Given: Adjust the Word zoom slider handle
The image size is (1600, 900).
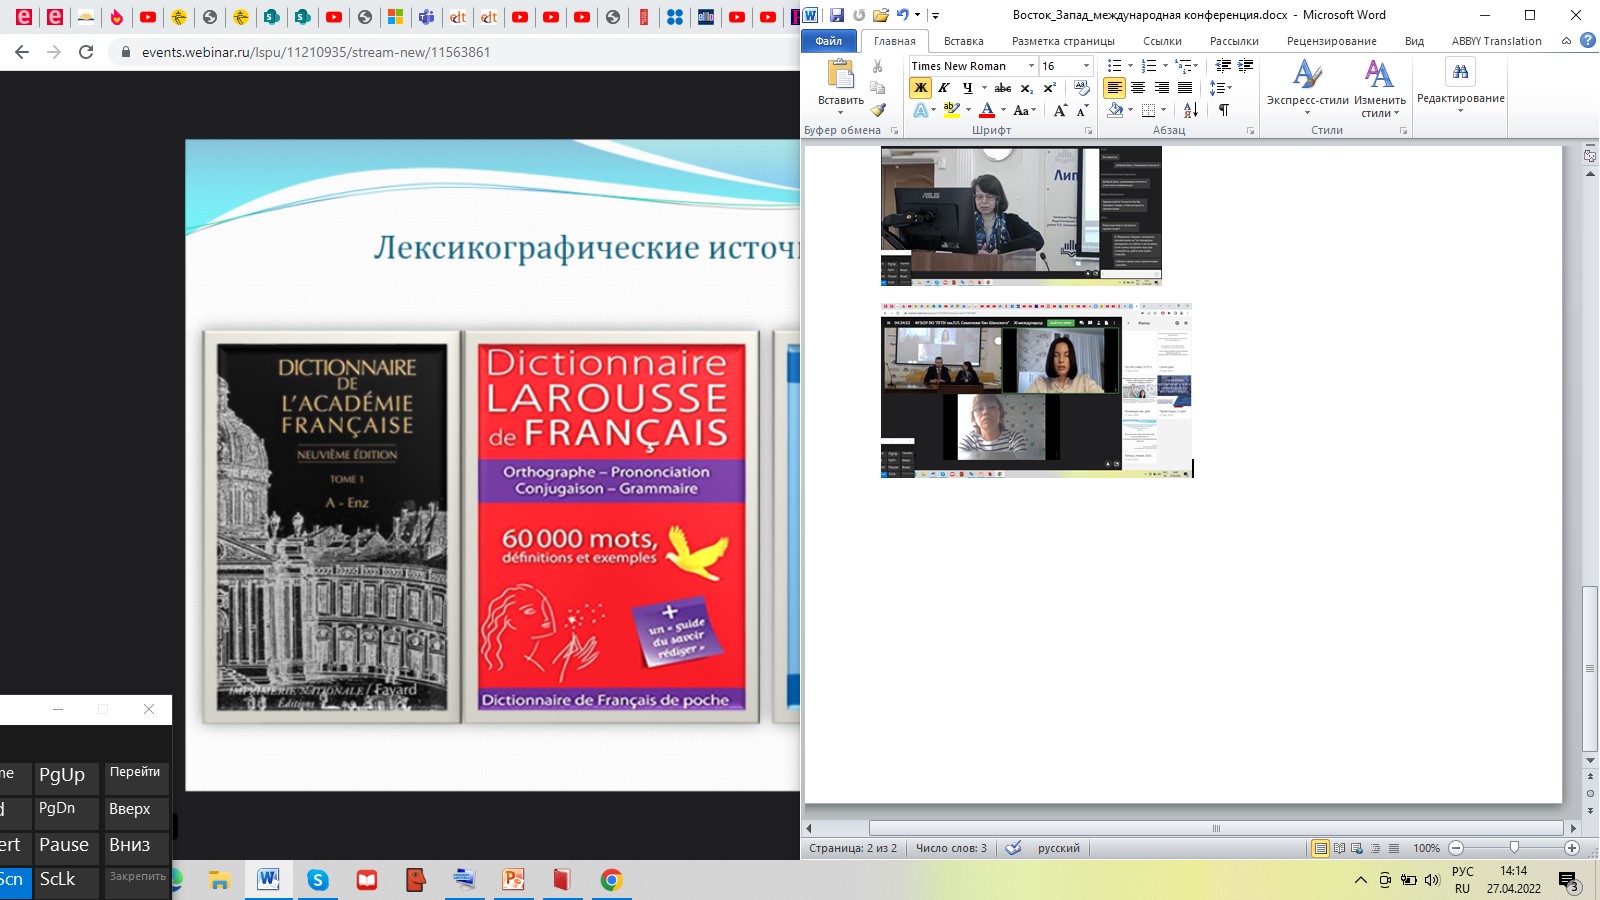Looking at the screenshot, I should click(1514, 848).
